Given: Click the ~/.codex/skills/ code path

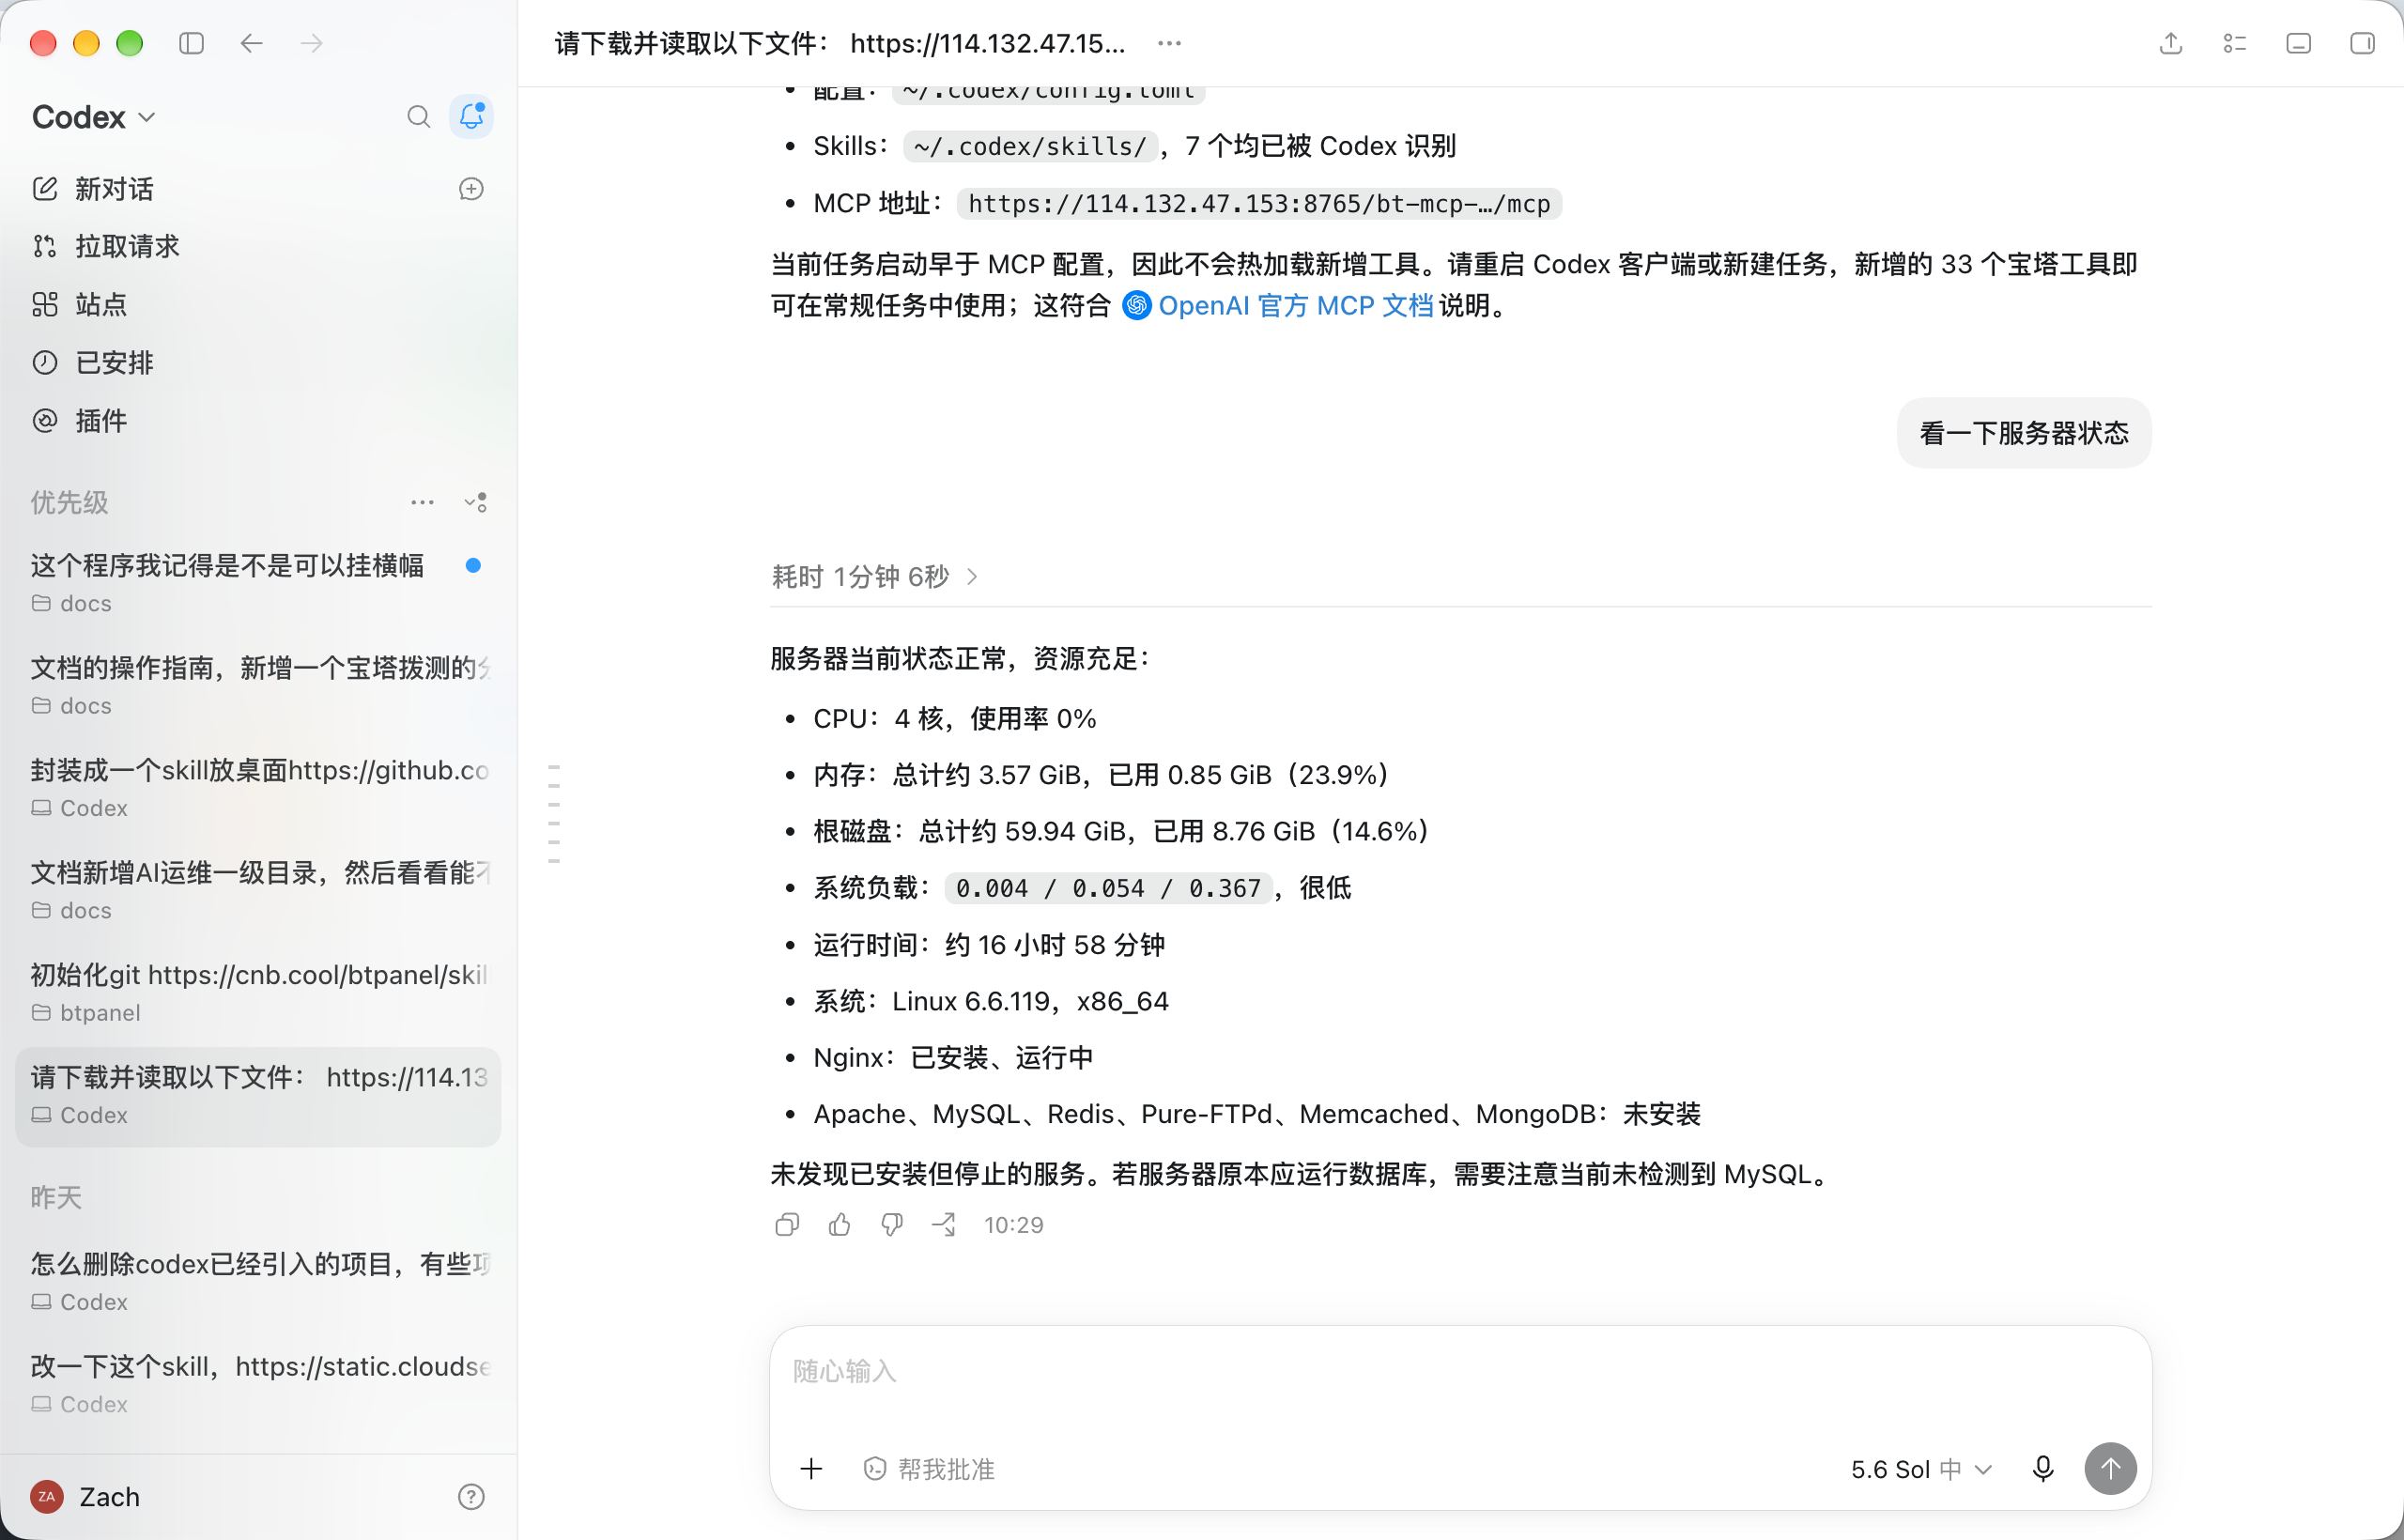Looking at the screenshot, I should (1030, 146).
